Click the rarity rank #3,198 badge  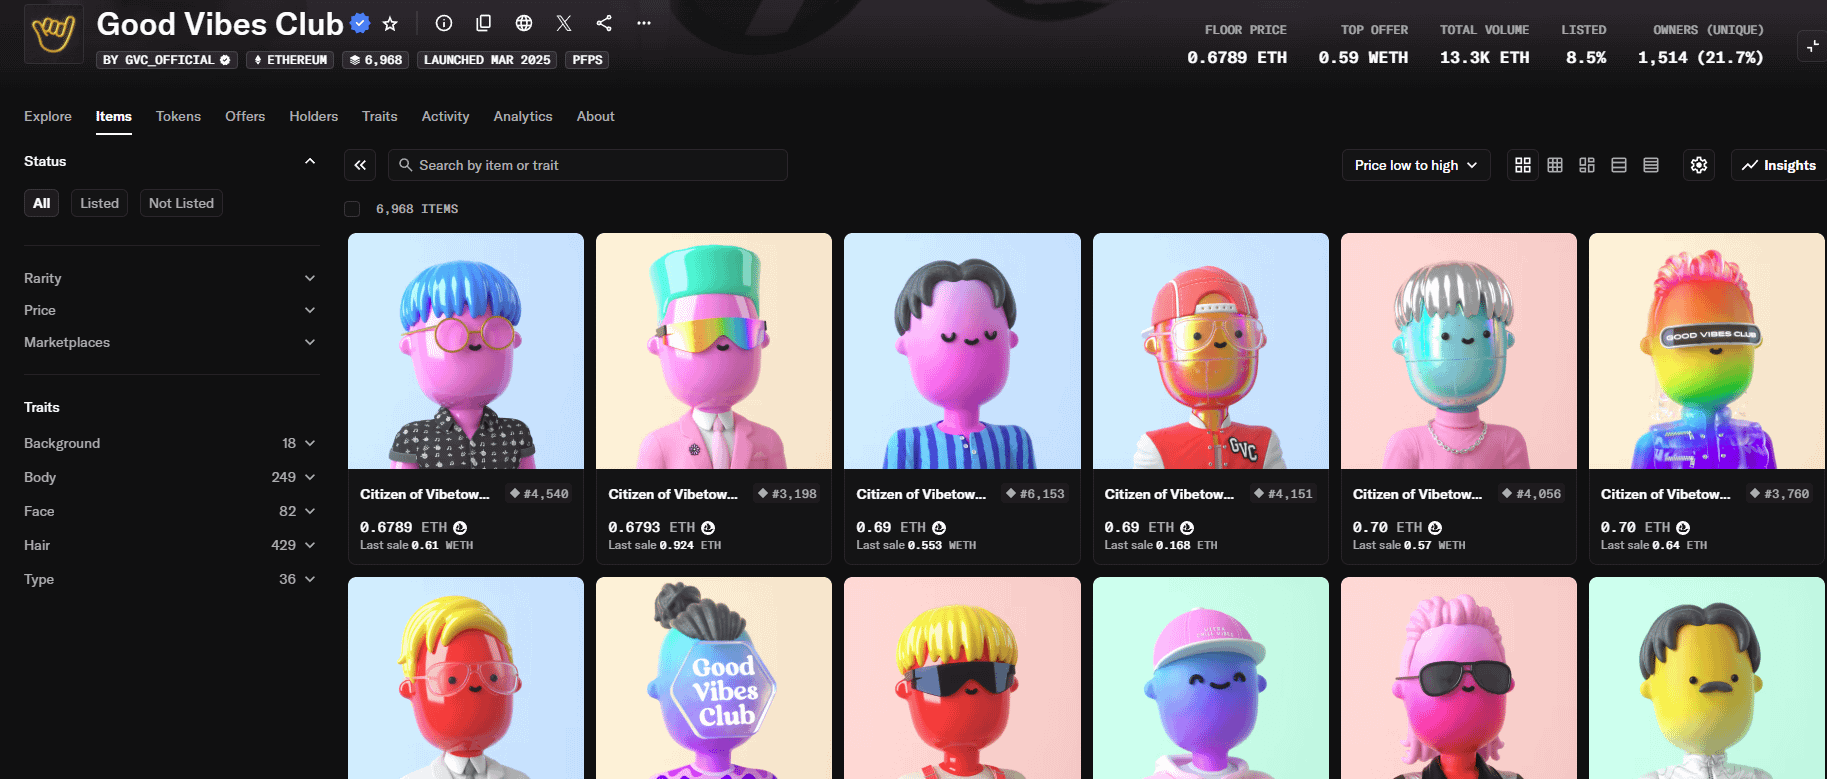coord(787,494)
